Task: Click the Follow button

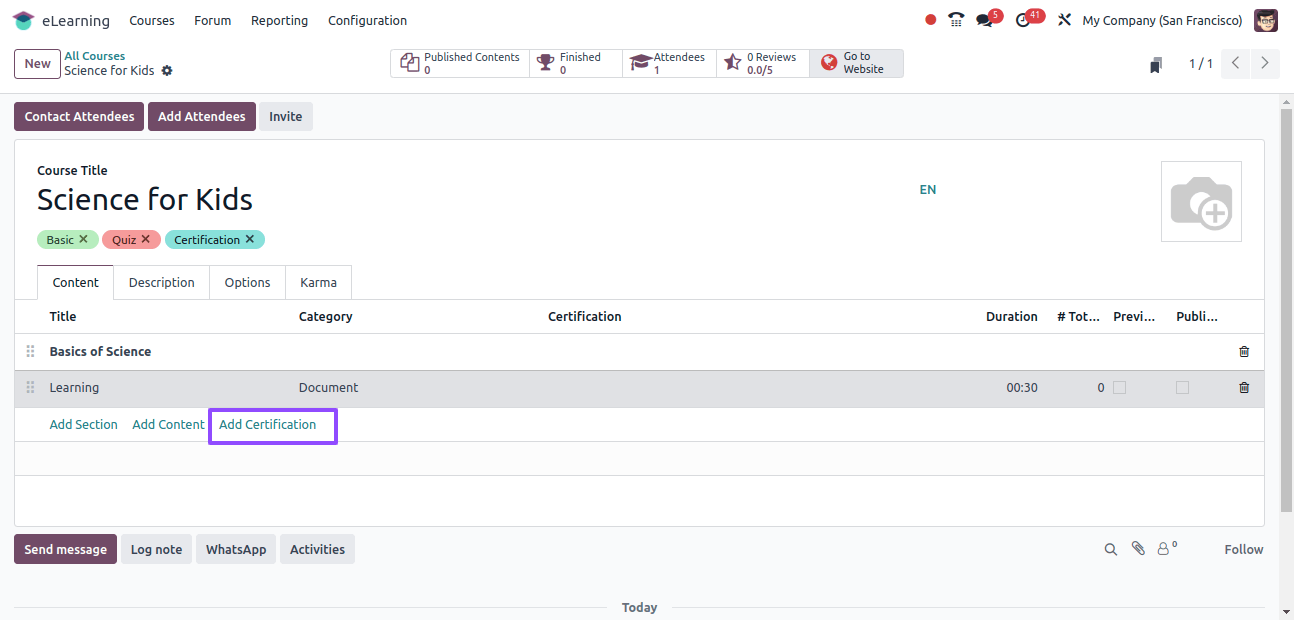Action: [x=1244, y=549]
